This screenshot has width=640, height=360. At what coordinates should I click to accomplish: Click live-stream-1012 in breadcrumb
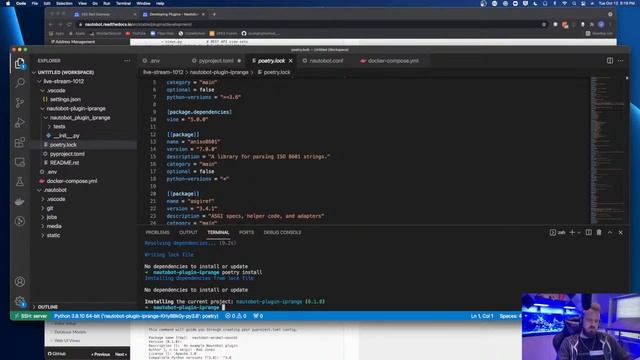(x=163, y=72)
